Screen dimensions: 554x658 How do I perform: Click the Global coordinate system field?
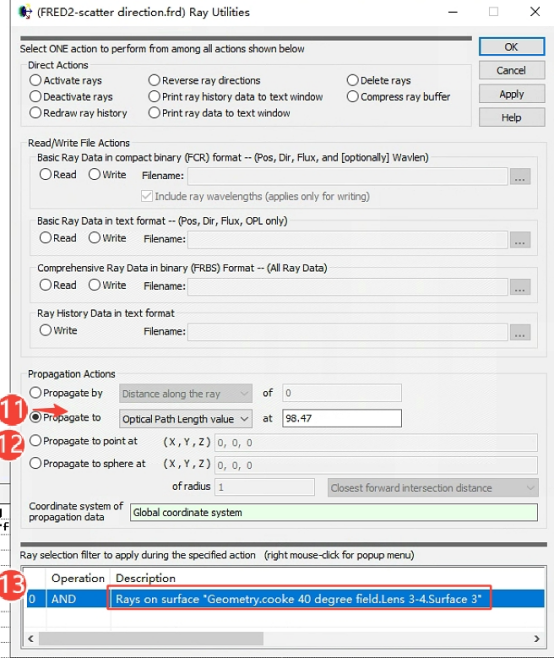click(334, 512)
